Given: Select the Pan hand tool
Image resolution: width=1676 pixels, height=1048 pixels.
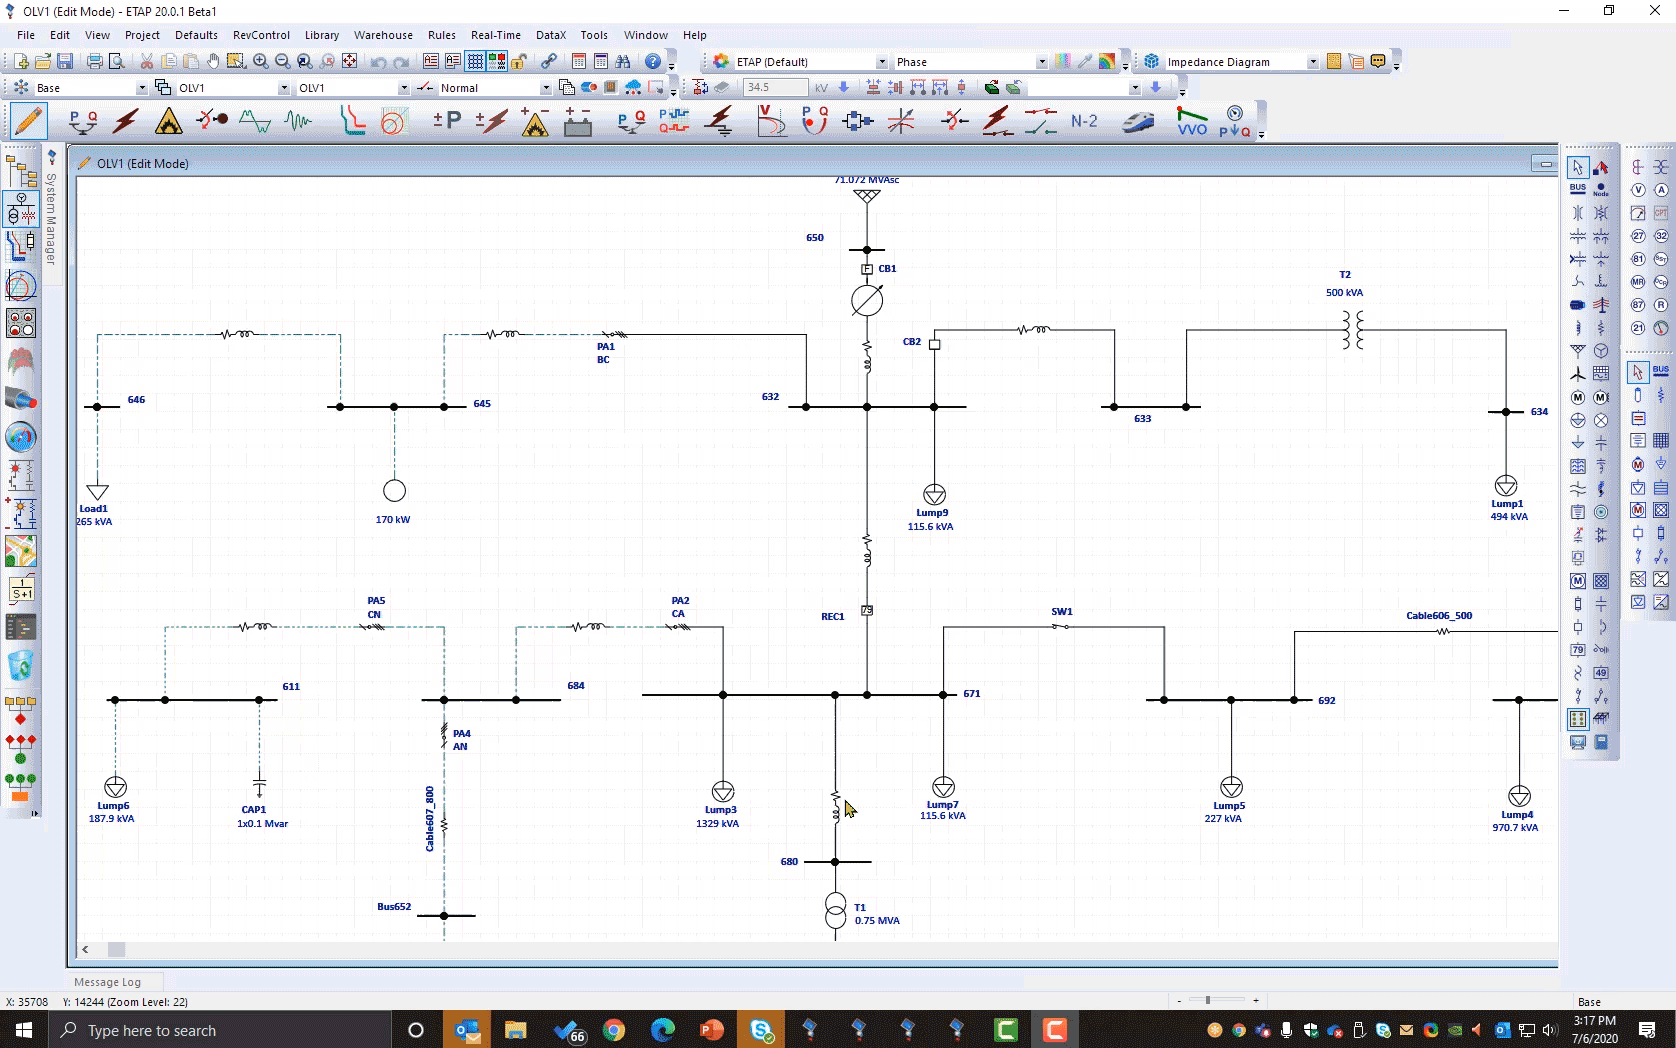Looking at the screenshot, I should pos(213,62).
